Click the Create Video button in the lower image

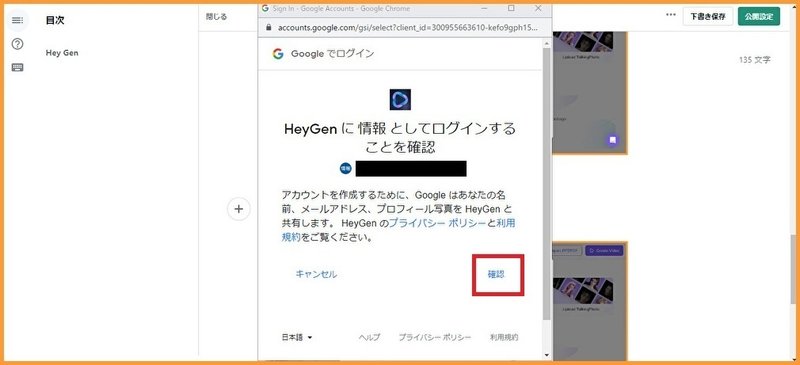(604, 251)
